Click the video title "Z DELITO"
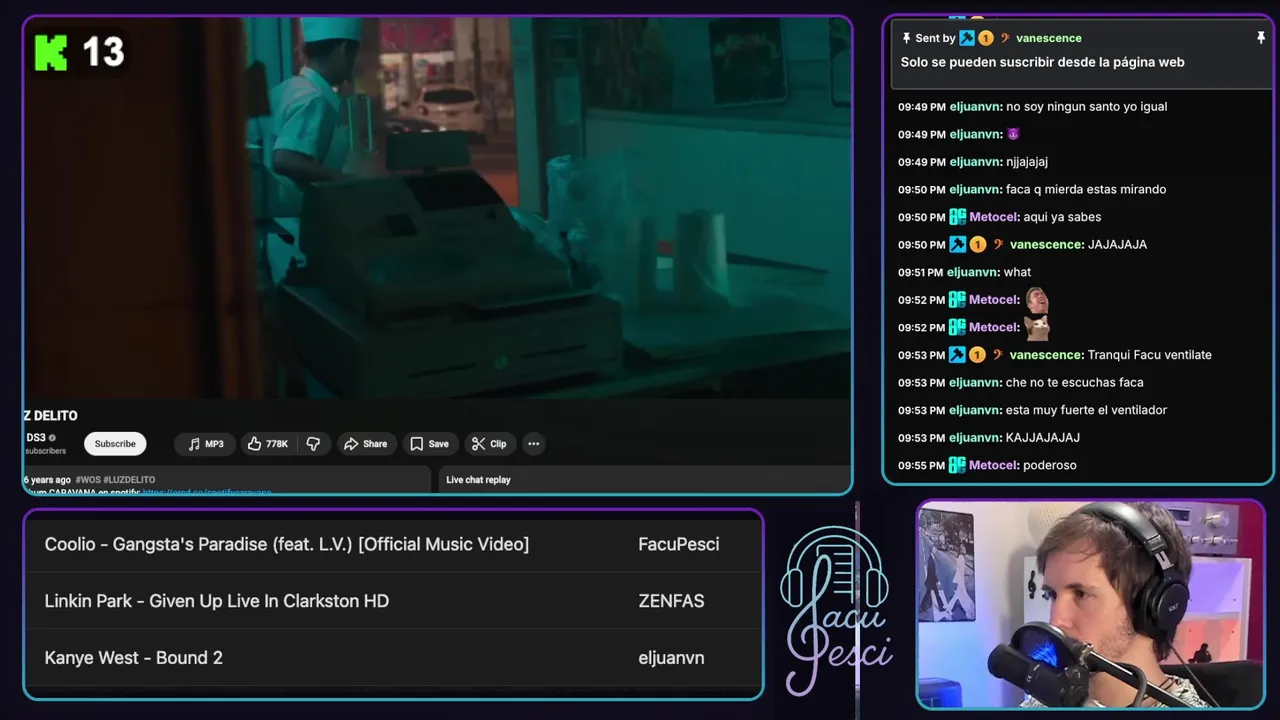Image resolution: width=1280 pixels, height=720 pixels. (x=50, y=416)
